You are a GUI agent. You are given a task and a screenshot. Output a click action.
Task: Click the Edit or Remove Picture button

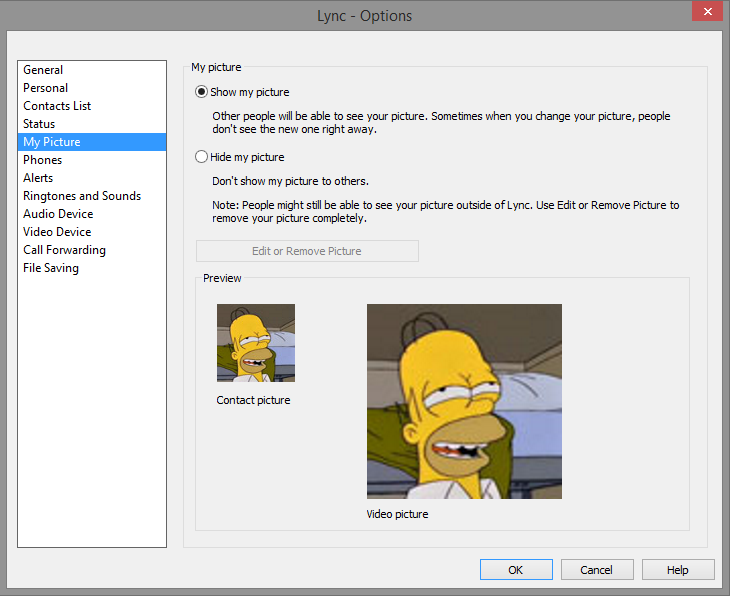[x=307, y=251]
